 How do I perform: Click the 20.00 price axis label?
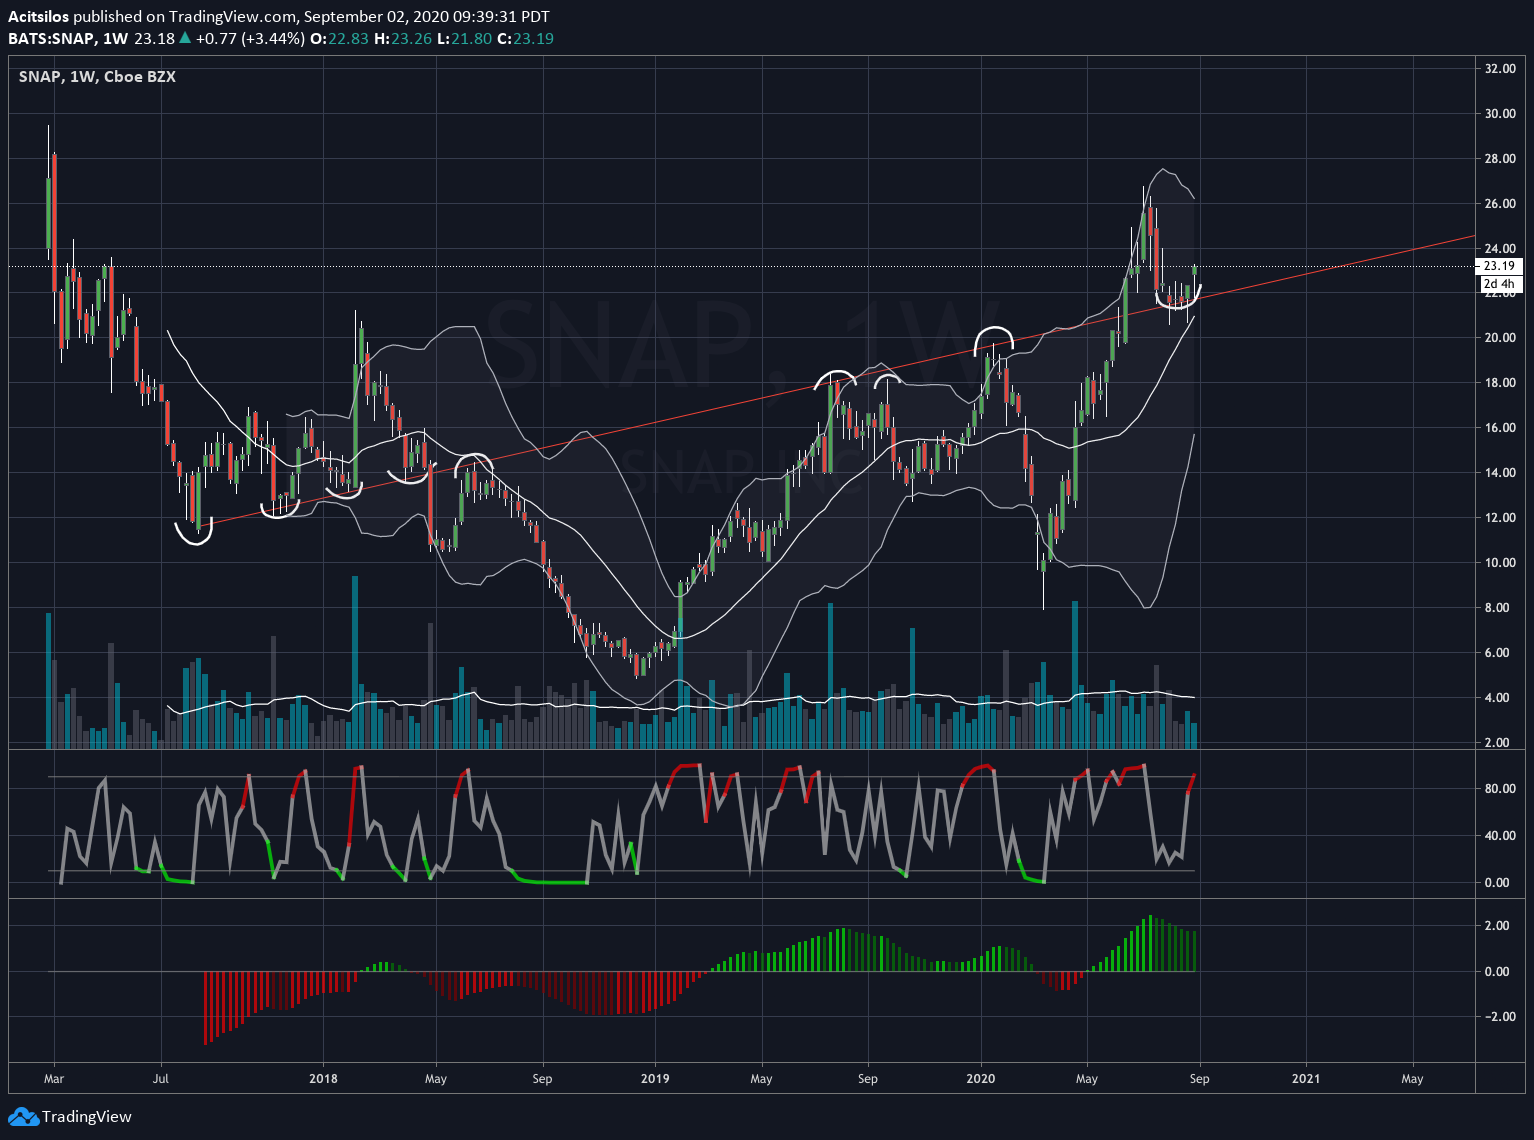[x=1499, y=338]
